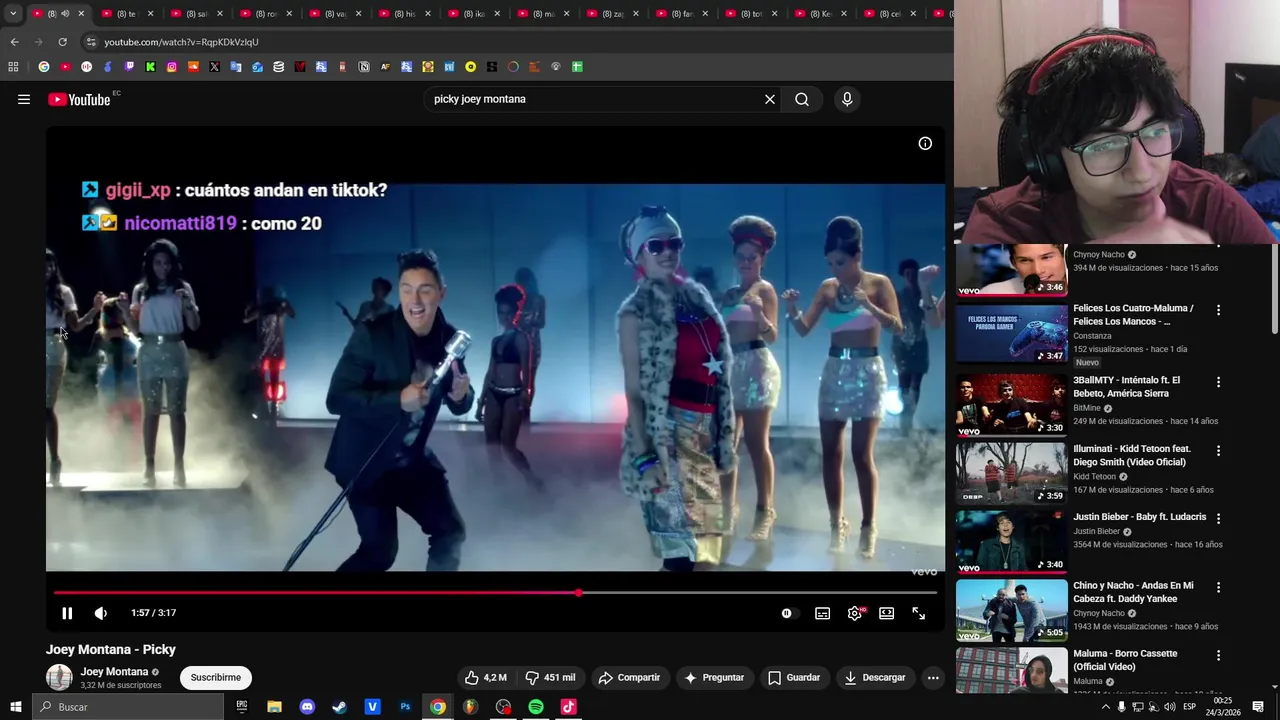
Task: Switch to the '(8) sal' tab
Action: 195,14
